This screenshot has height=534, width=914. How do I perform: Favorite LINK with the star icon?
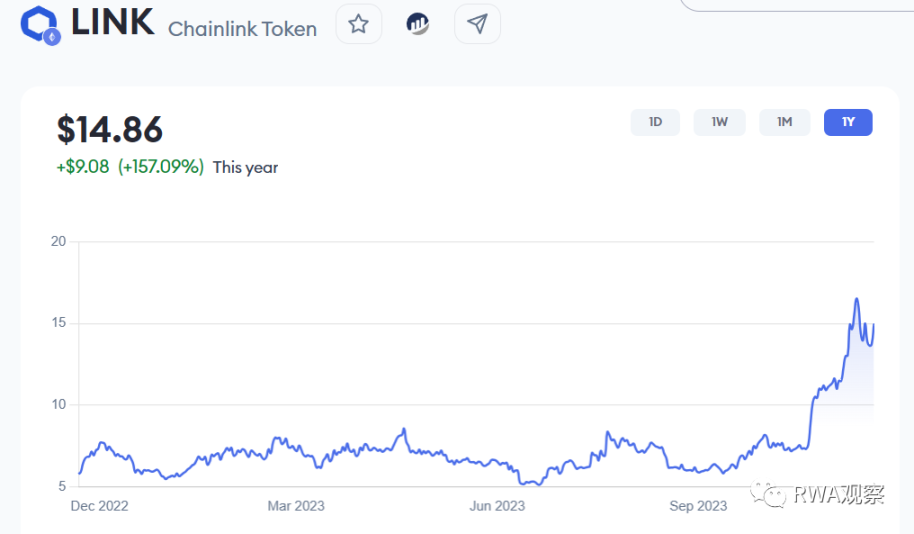tap(359, 24)
